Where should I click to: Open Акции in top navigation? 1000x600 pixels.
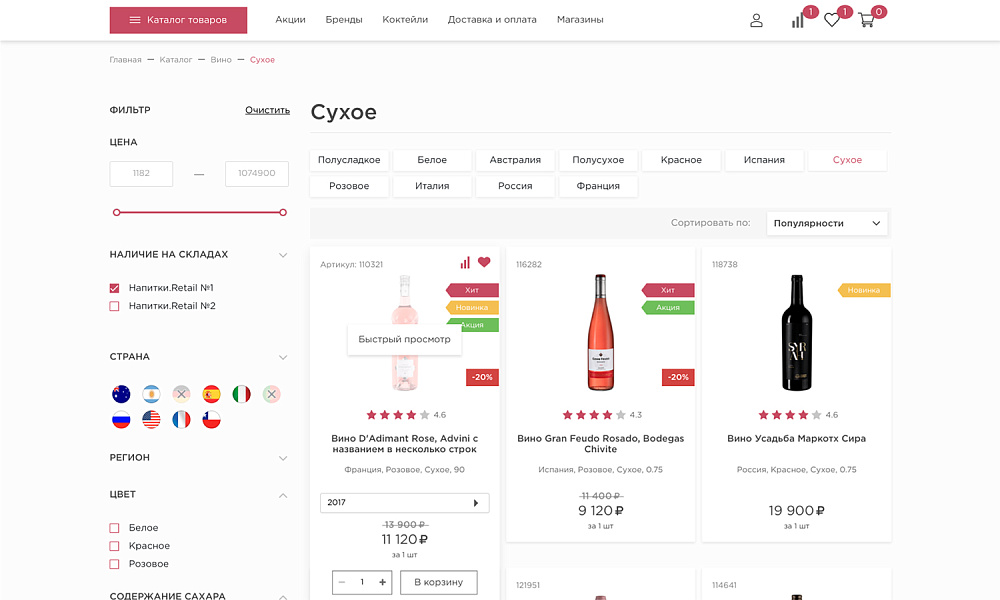click(x=290, y=20)
